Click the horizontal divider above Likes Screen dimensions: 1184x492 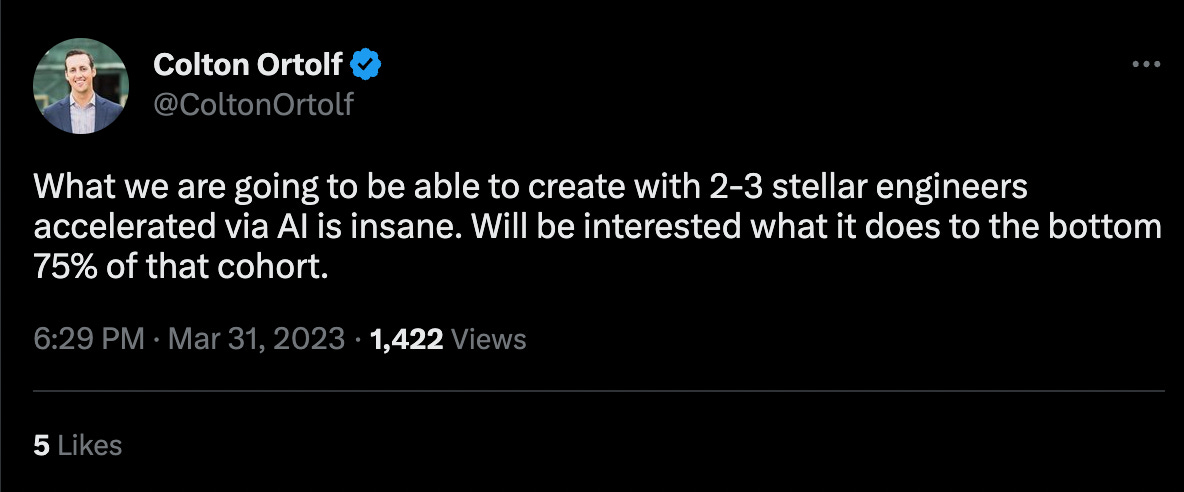click(598, 390)
